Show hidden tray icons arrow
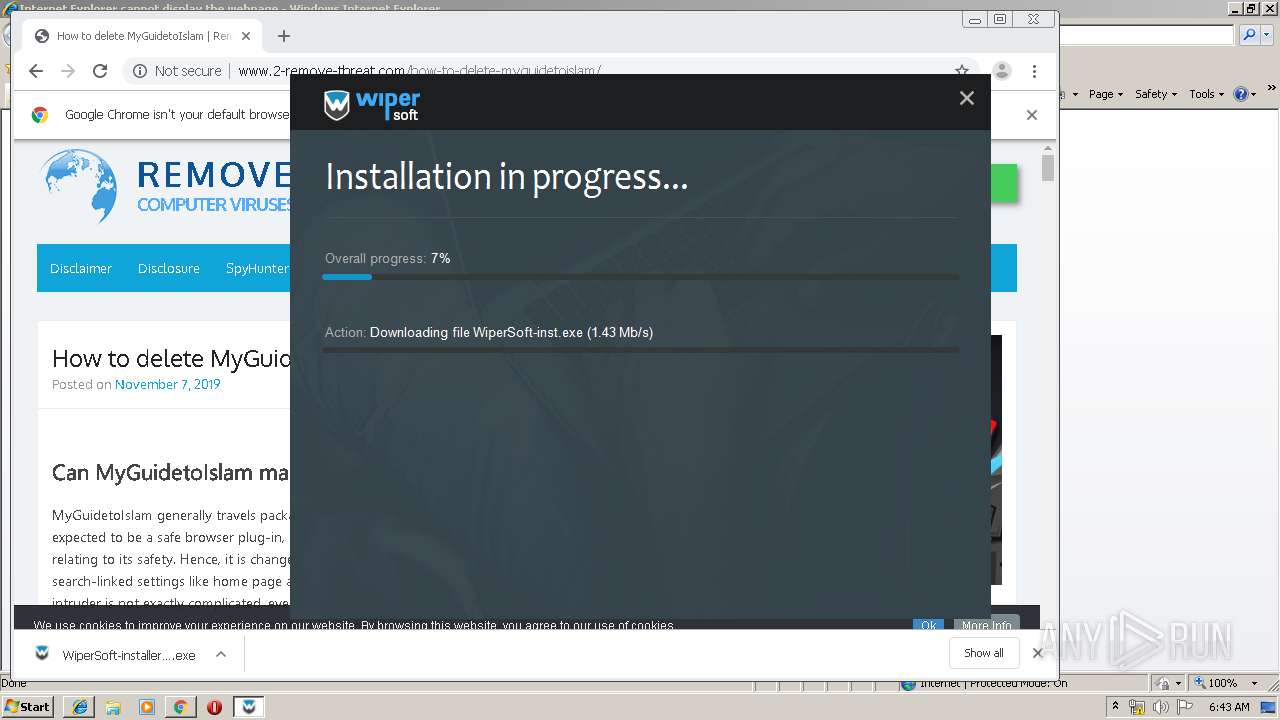The width and height of the screenshot is (1280, 720). click(1115, 706)
